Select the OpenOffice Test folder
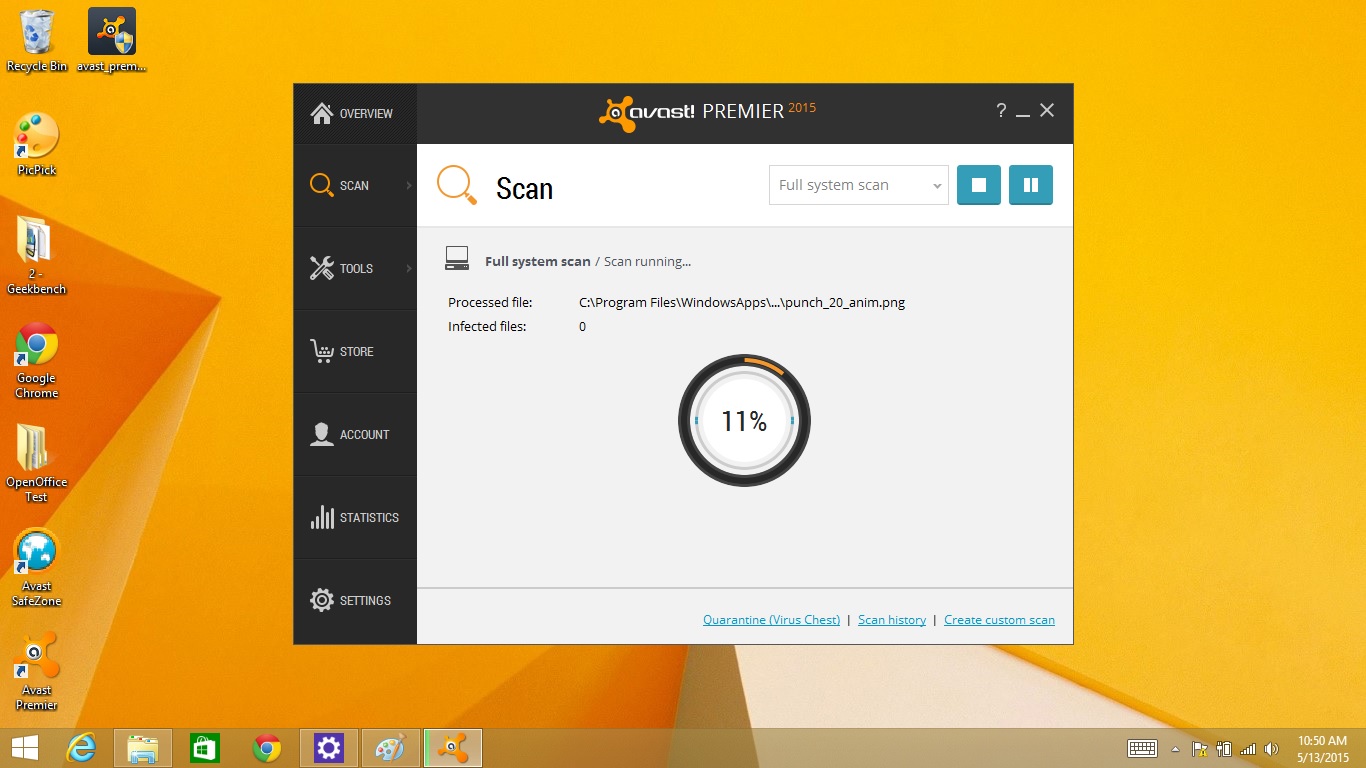Image resolution: width=1366 pixels, height=768 pixels. pos(37,464)
